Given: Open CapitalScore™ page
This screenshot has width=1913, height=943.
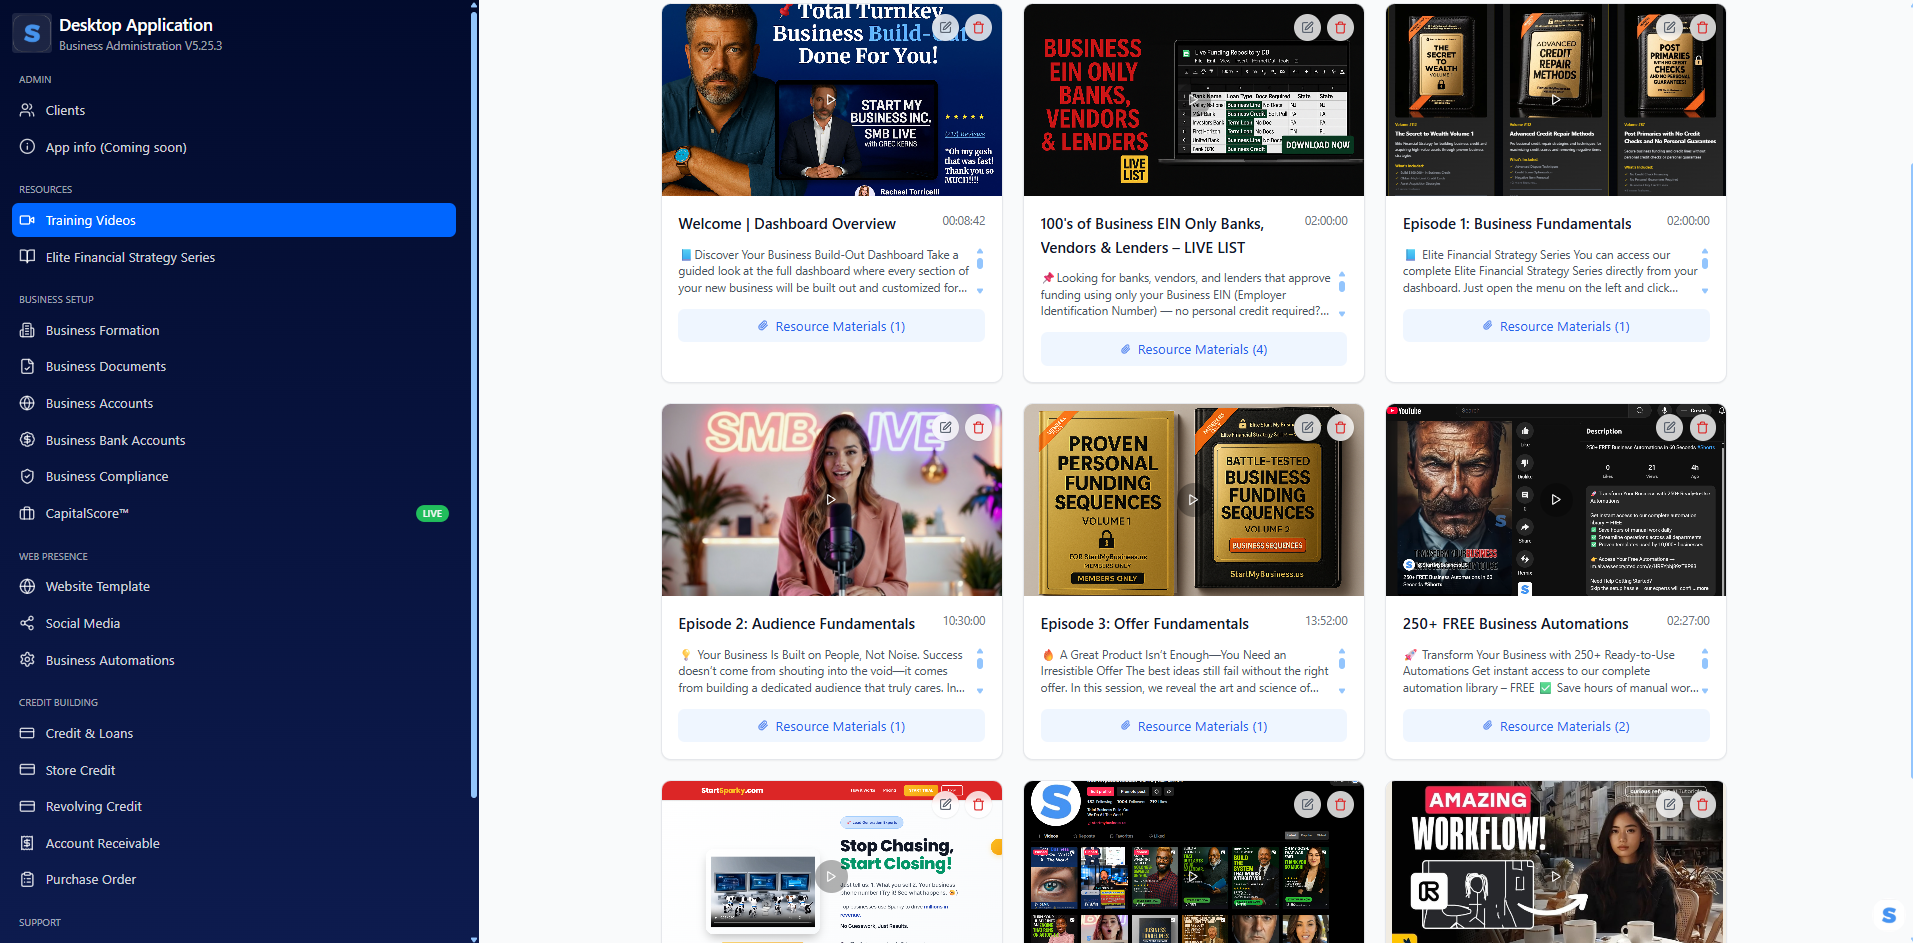Looking at the screenshot, I should pos(234,513).
